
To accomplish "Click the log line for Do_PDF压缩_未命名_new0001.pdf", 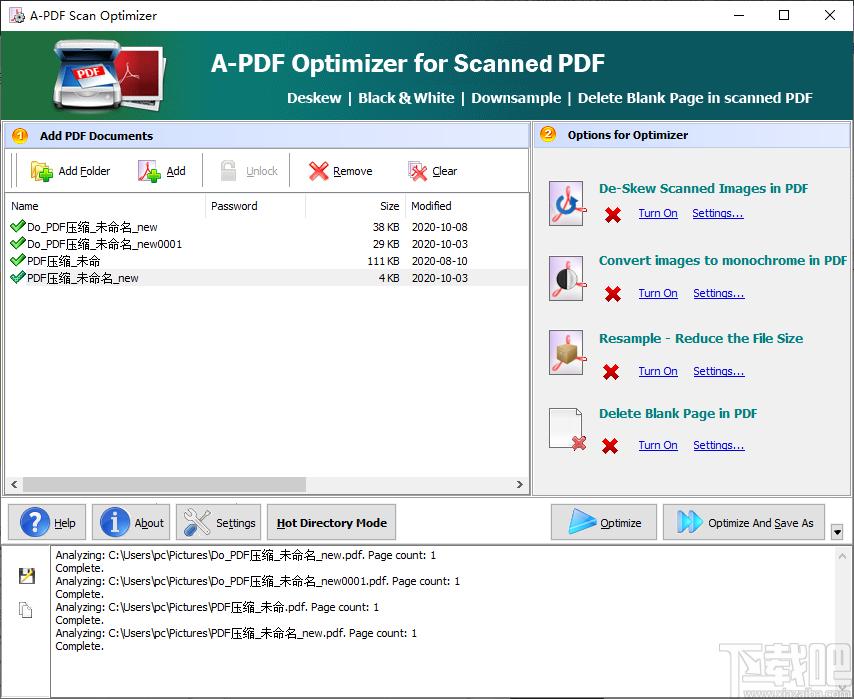I will [258, 581].
